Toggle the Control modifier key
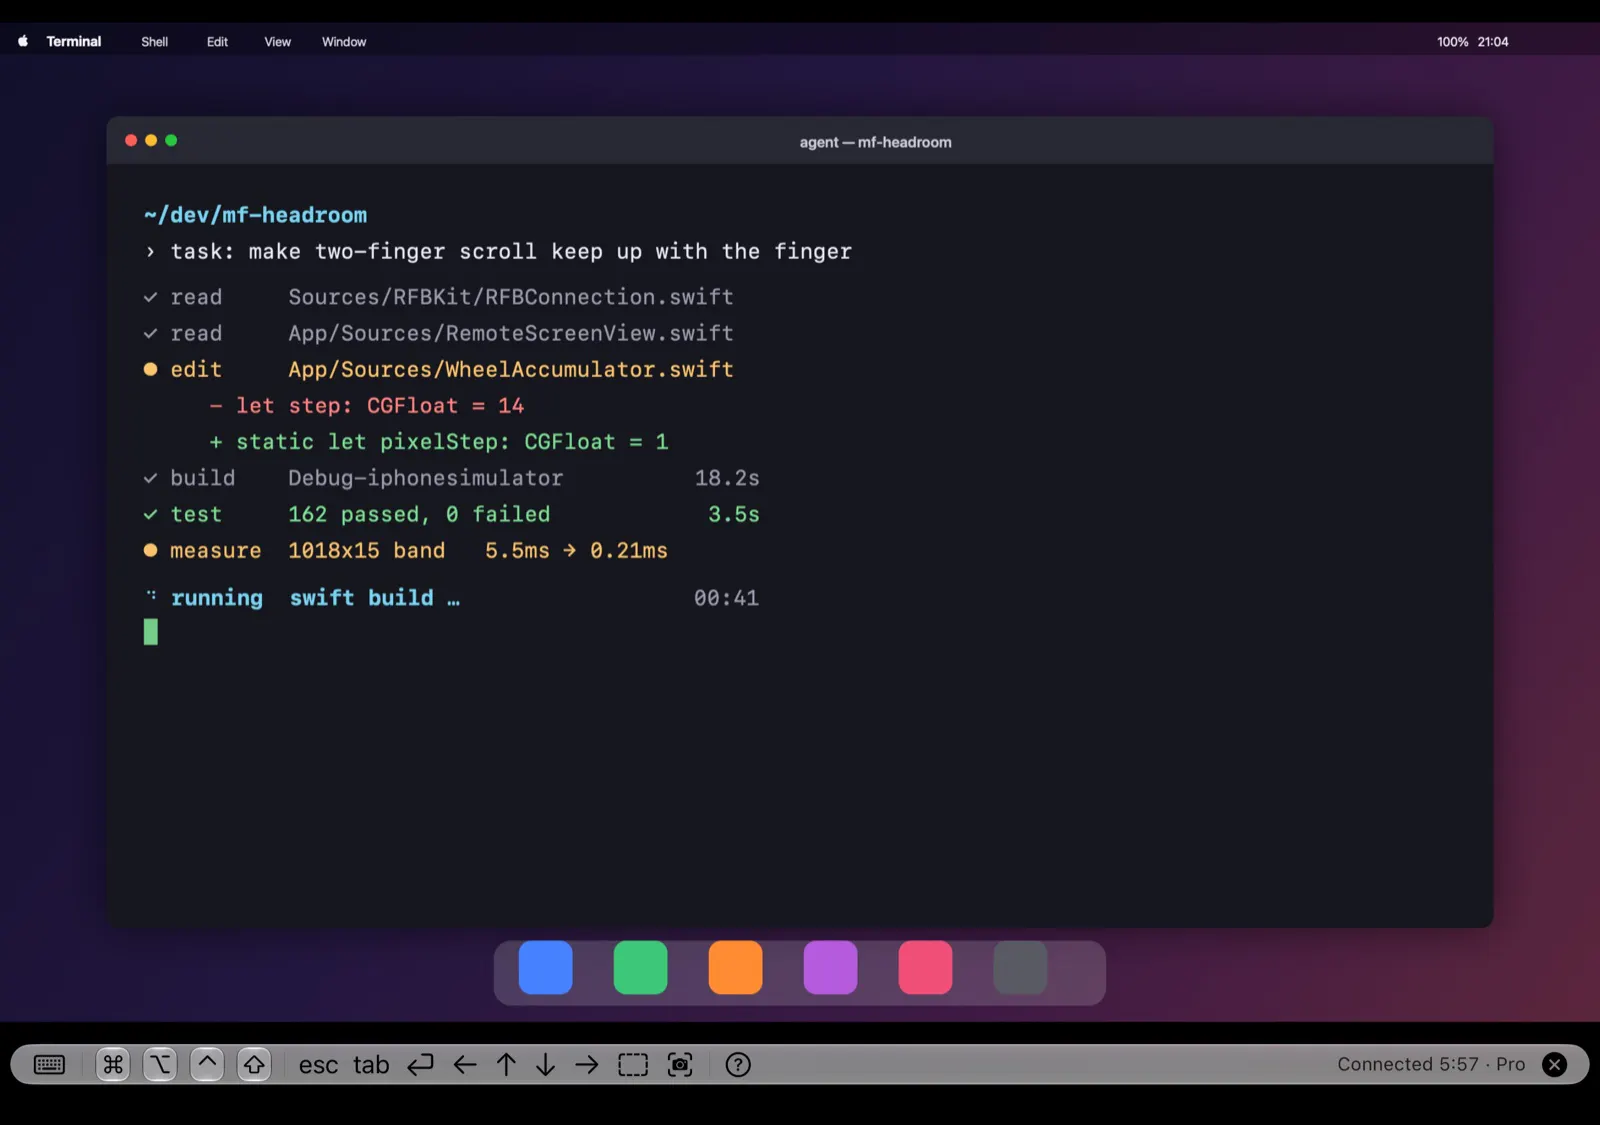Viewport: 1600px width, 1125px height. point(207,1065)
